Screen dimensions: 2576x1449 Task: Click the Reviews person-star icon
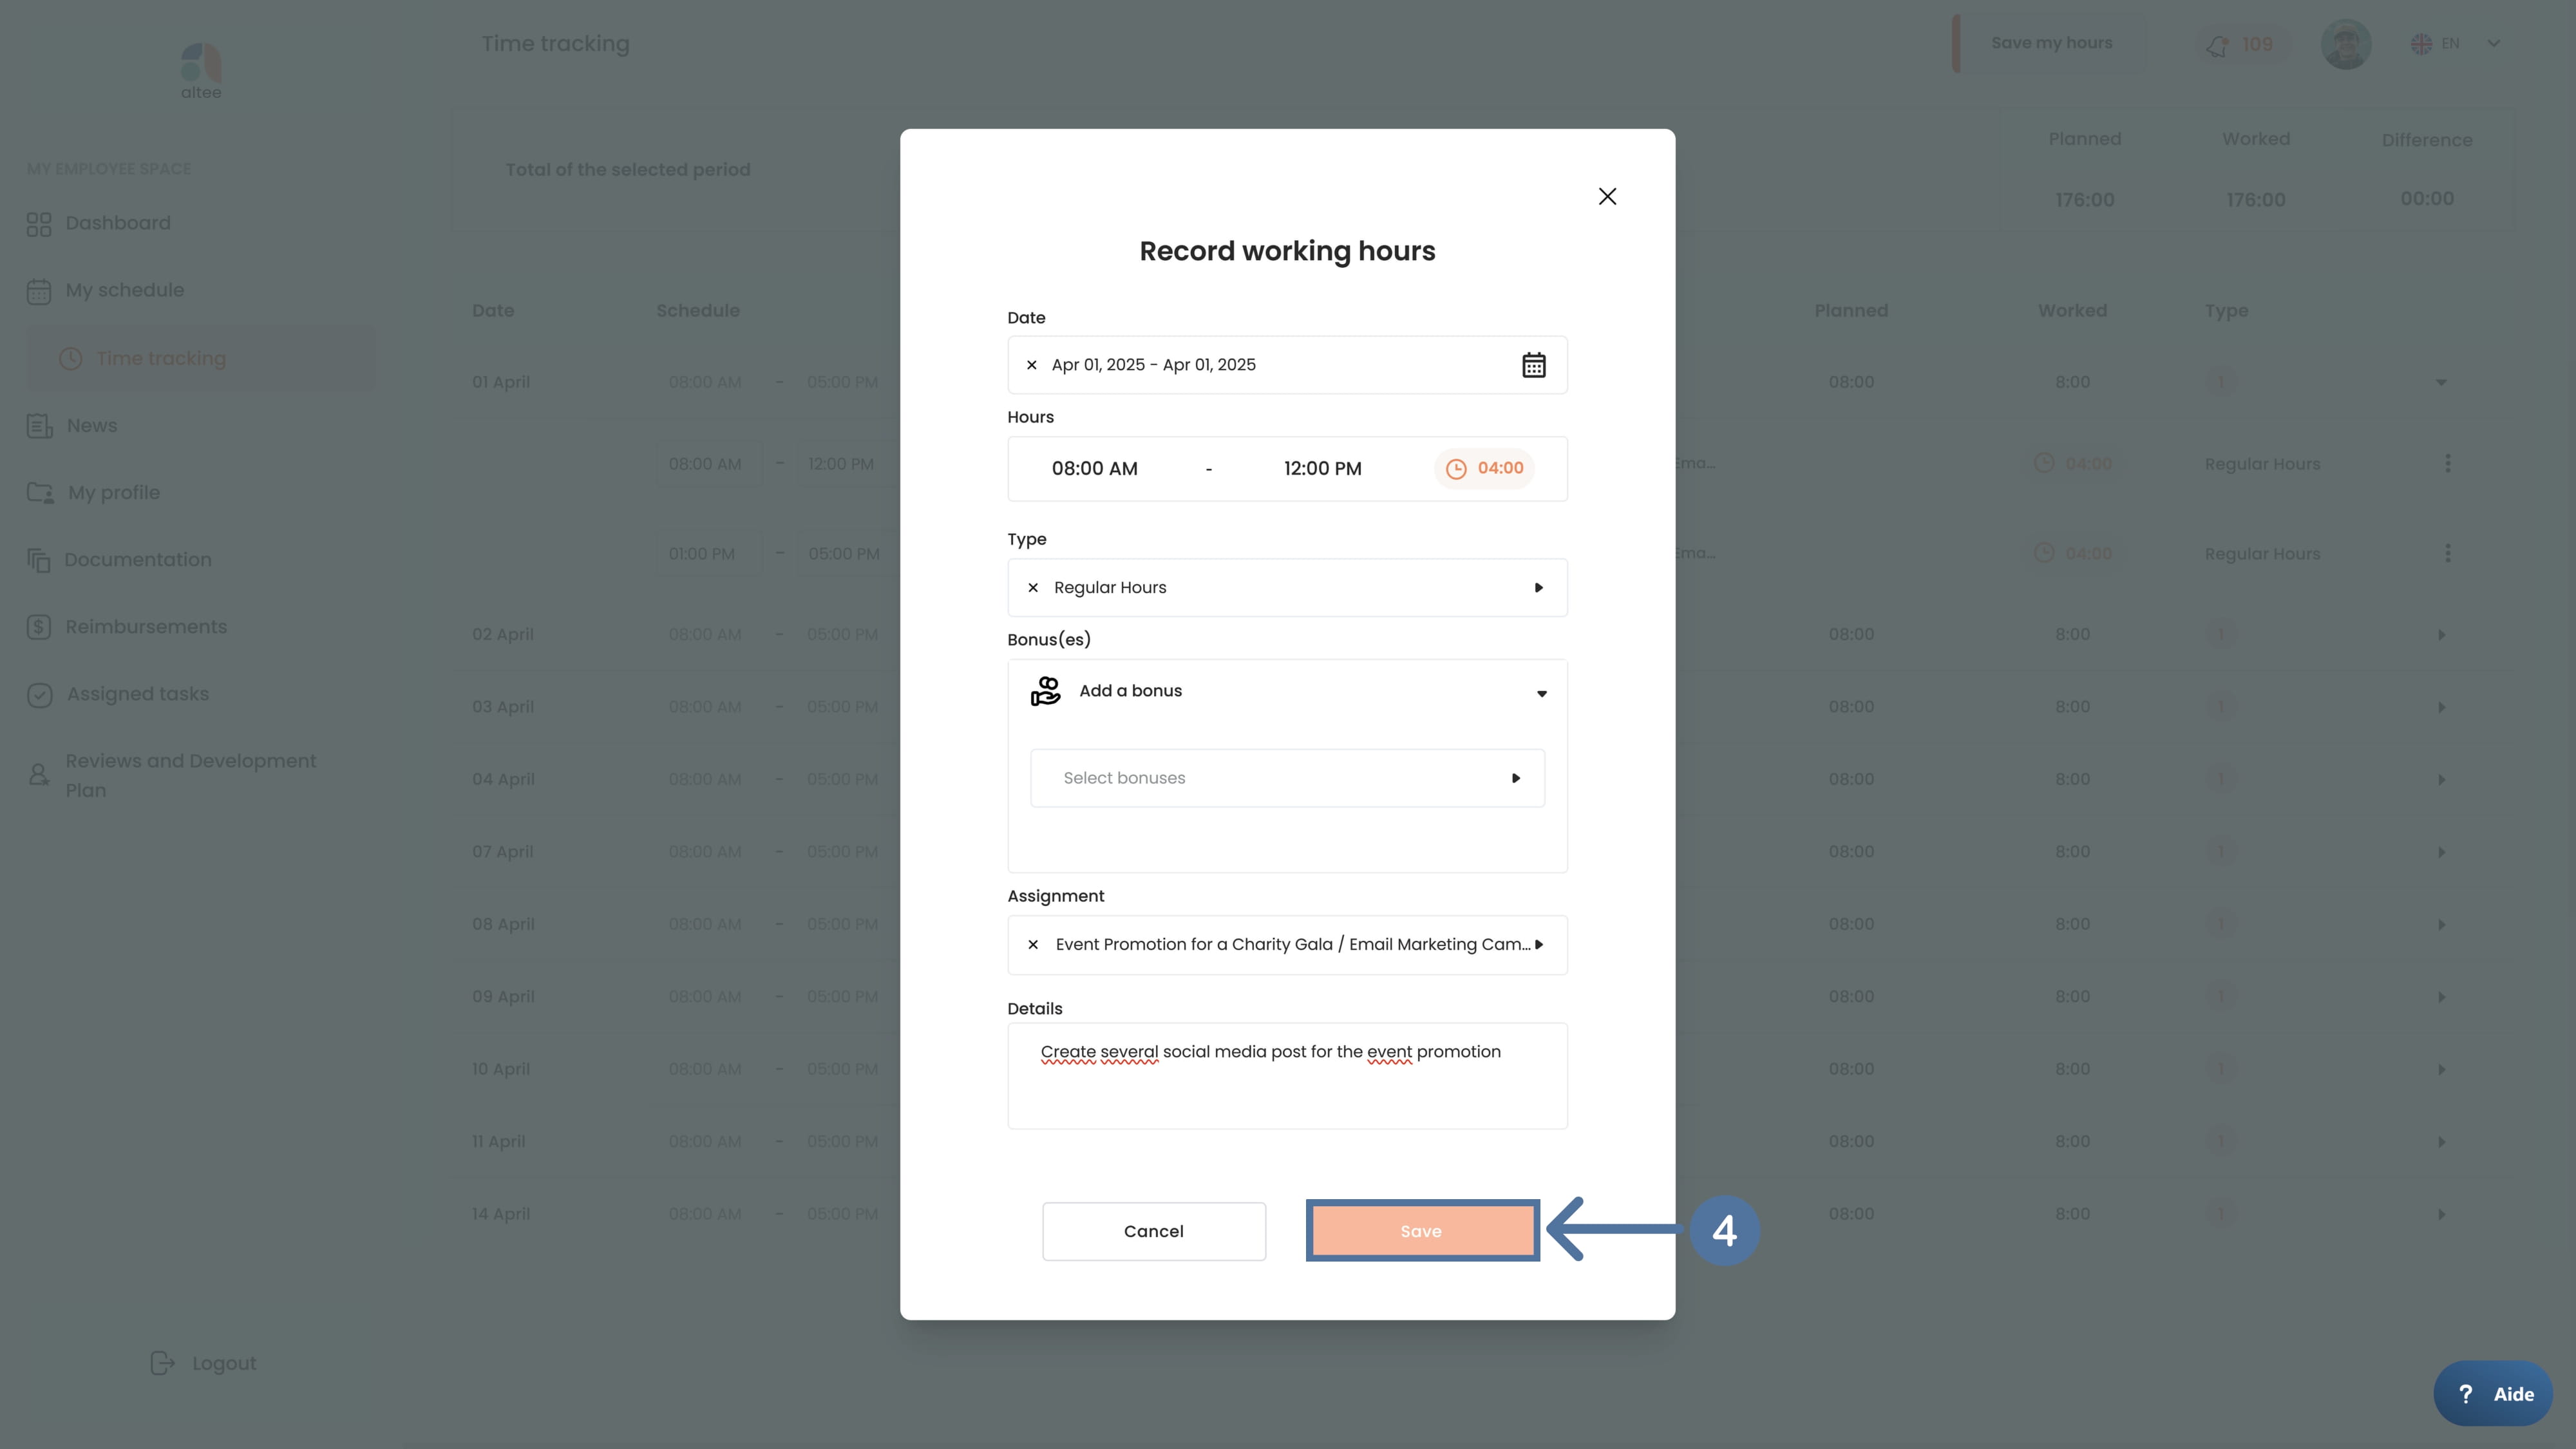point(38,775)
